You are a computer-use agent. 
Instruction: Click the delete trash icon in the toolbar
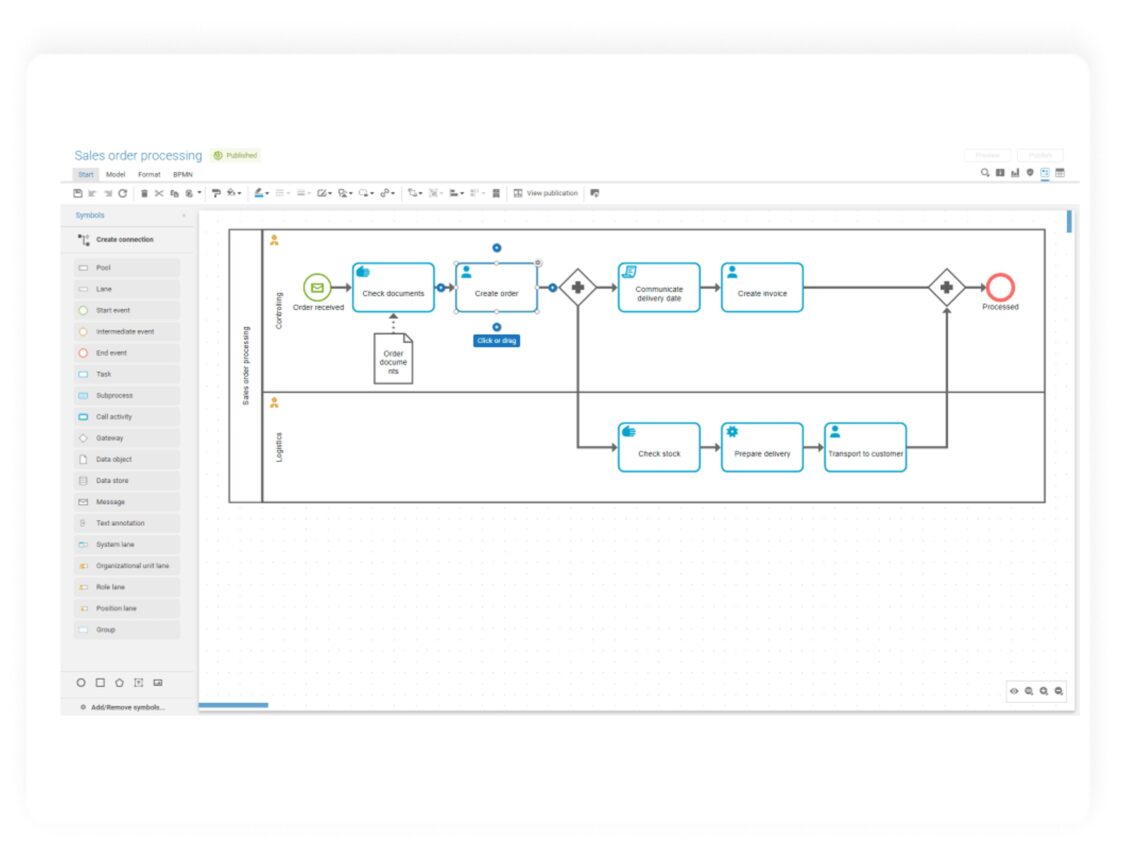(x=144, y=193)
